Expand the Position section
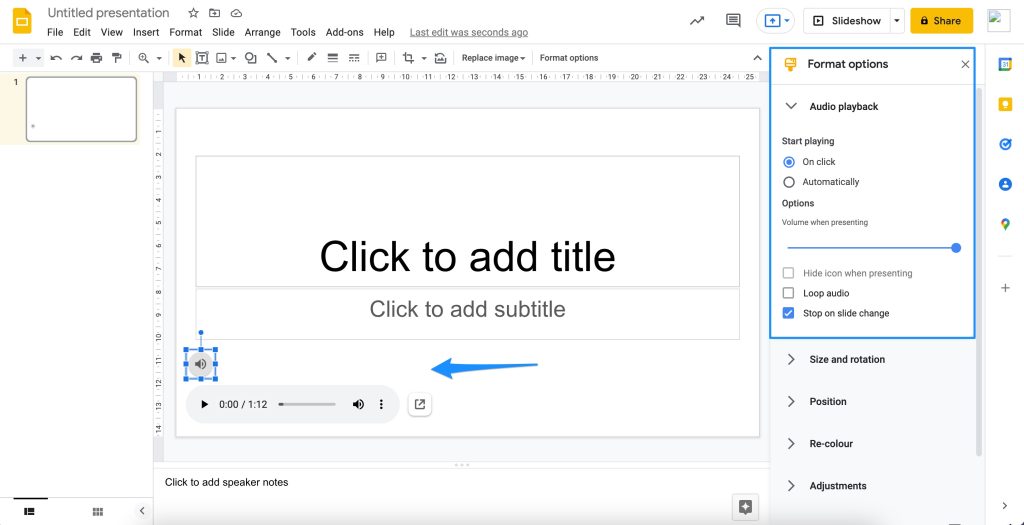This screenshot has height=525, width=1024. (x=791, y=402)
